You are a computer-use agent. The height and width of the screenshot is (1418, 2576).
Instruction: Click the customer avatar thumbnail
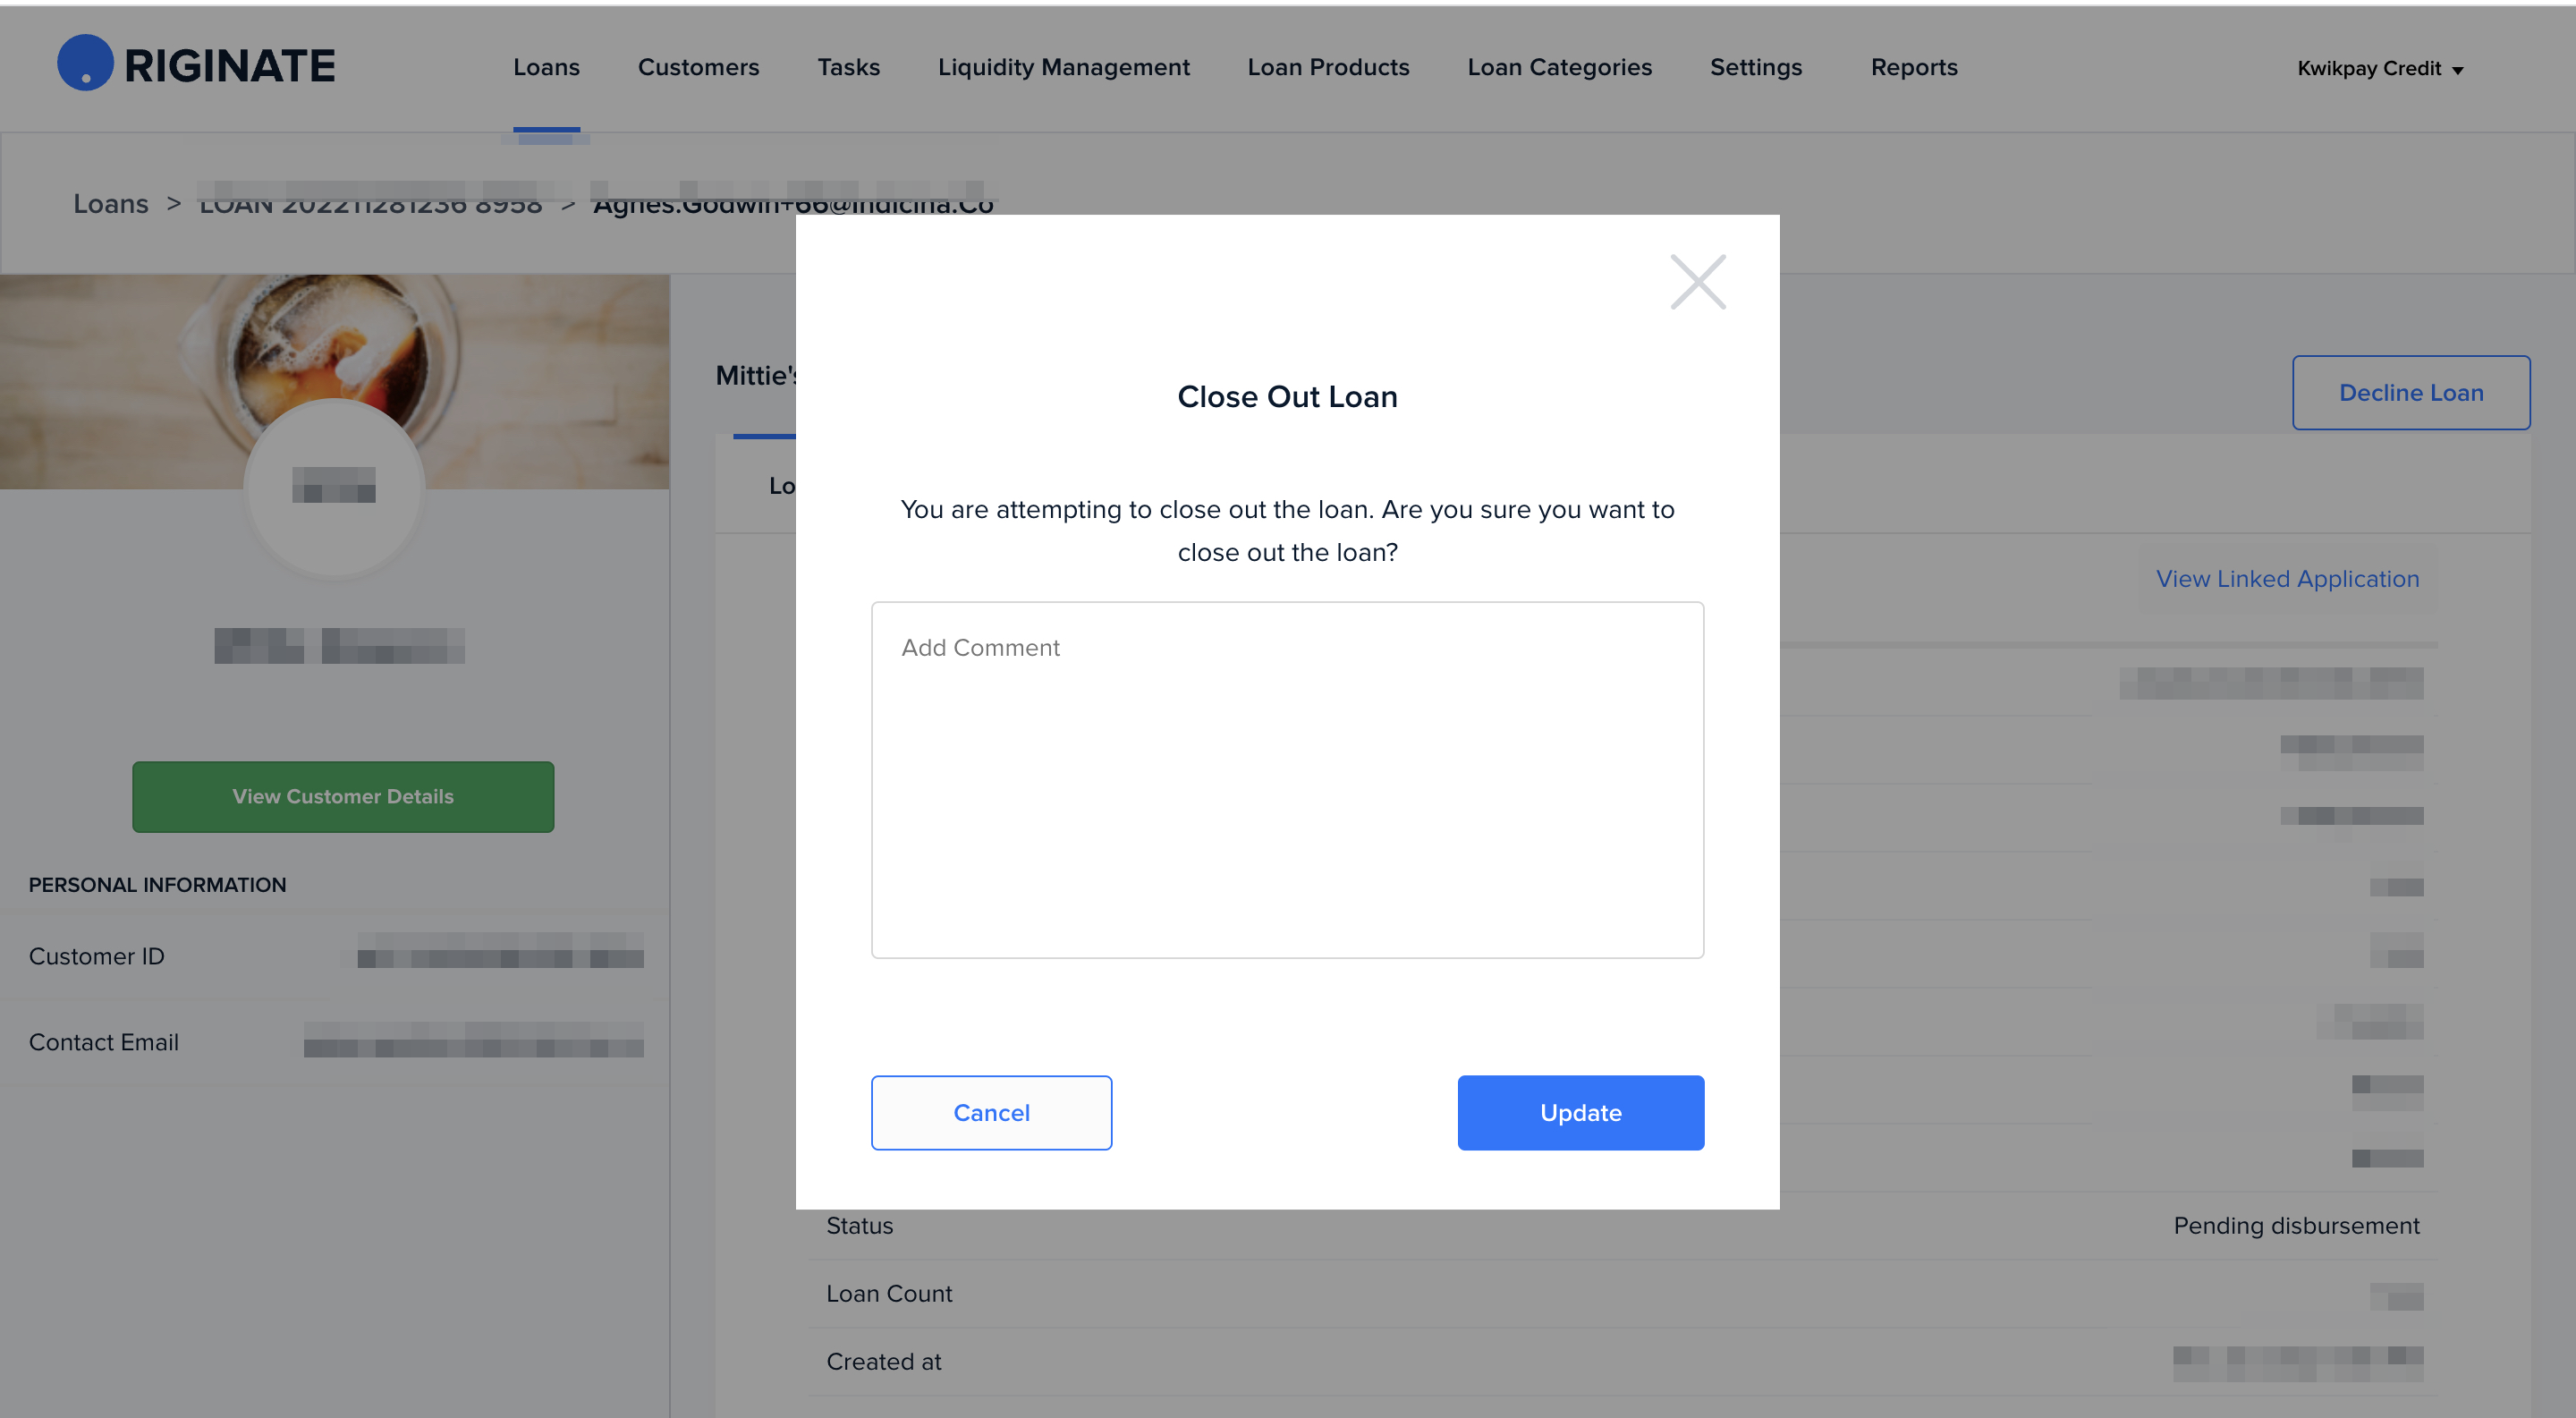pos(334,487)
